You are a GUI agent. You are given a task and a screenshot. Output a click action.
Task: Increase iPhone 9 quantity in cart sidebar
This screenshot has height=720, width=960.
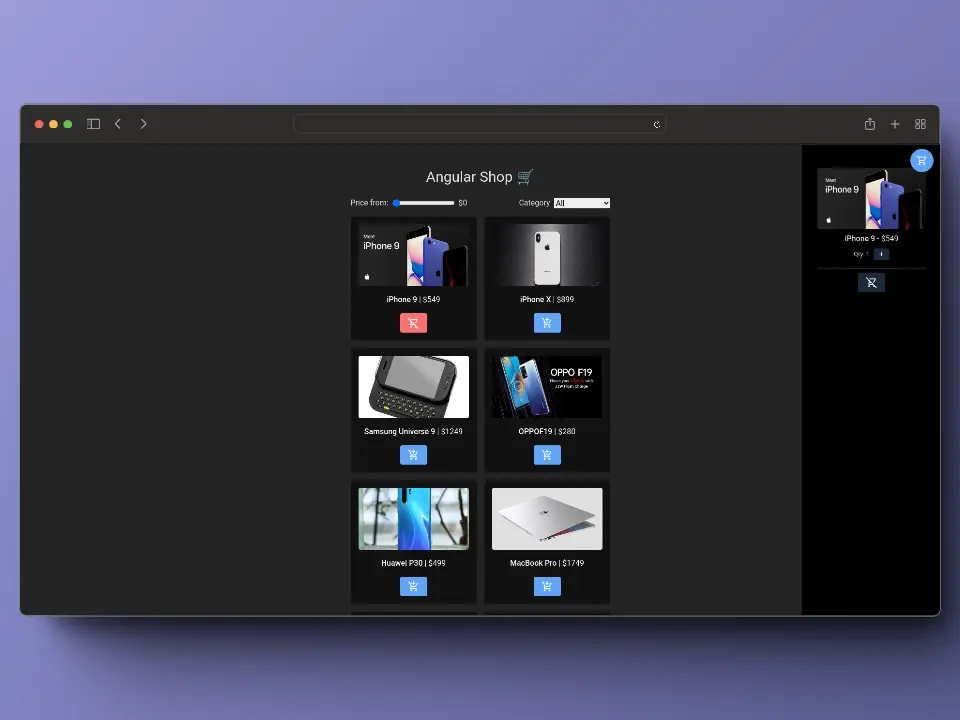click(881, 253)
